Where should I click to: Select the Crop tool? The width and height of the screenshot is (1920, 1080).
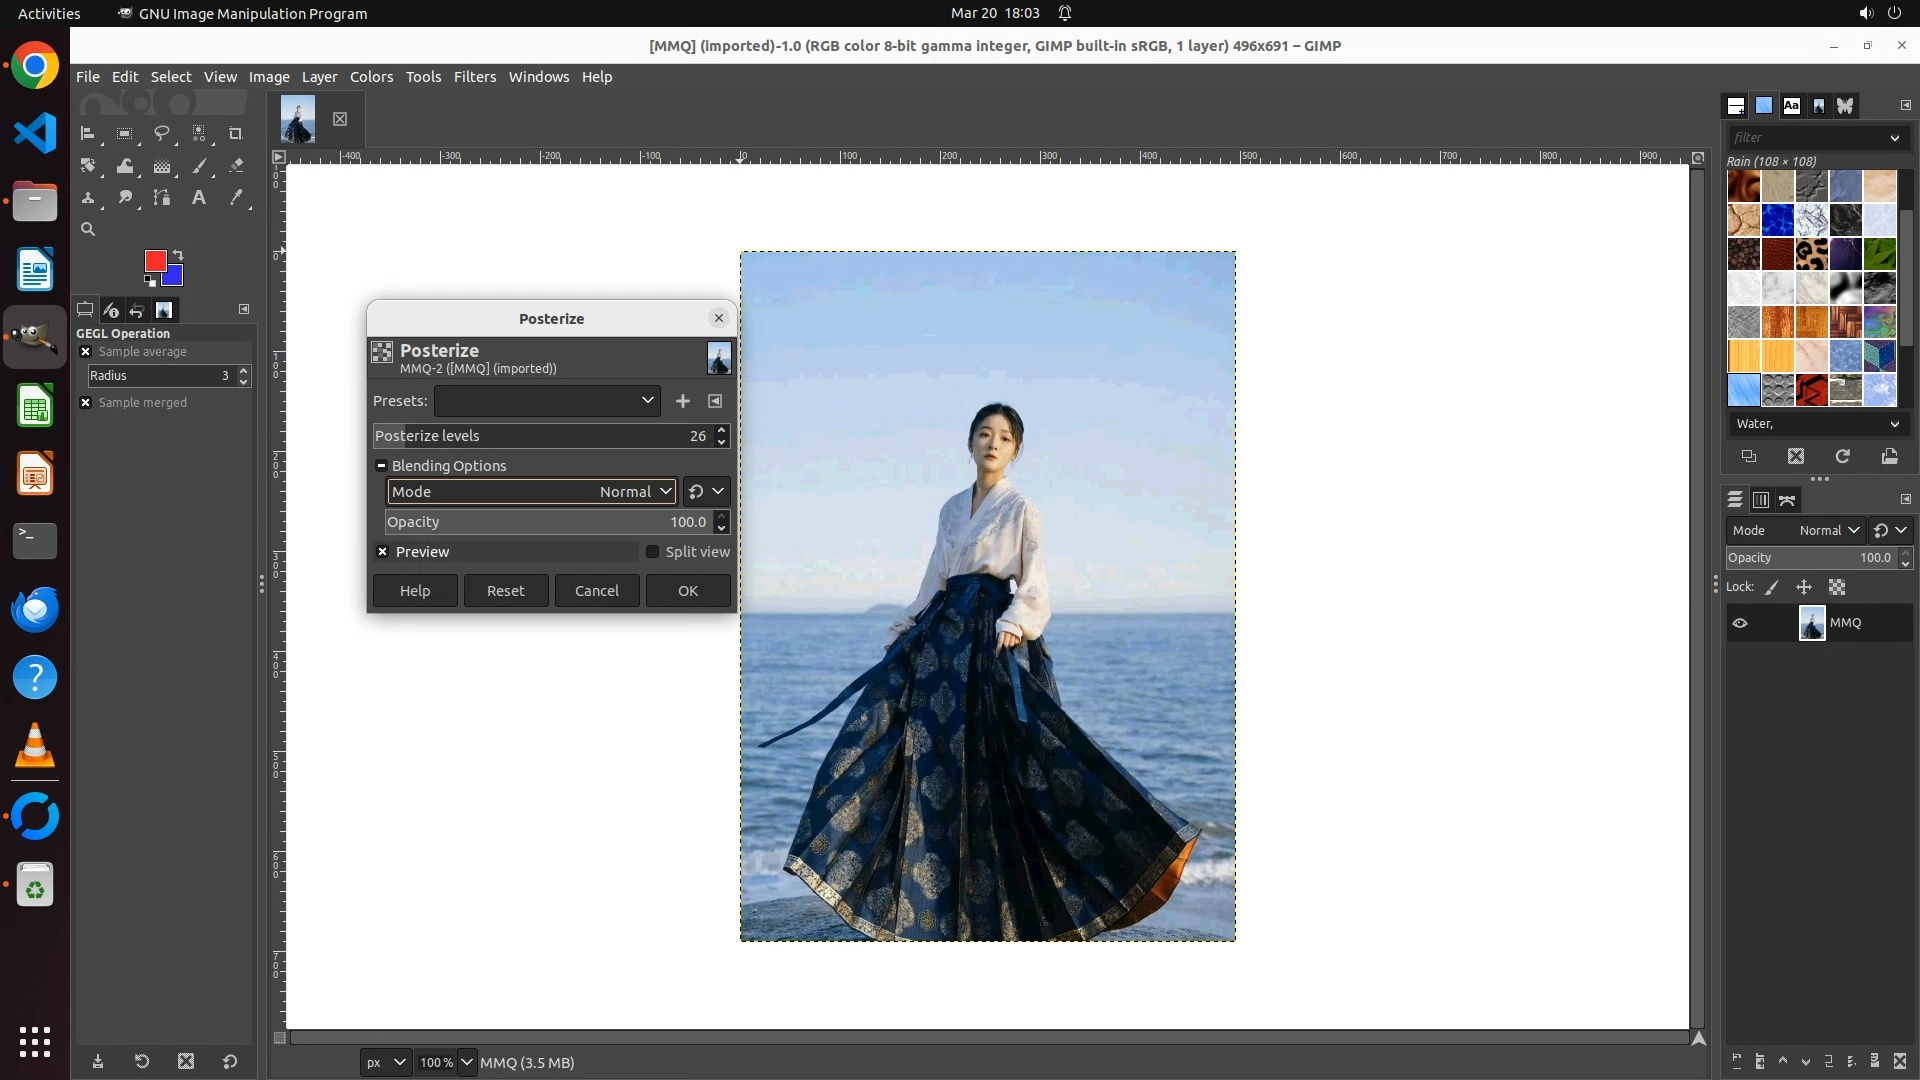coord(236,133)
